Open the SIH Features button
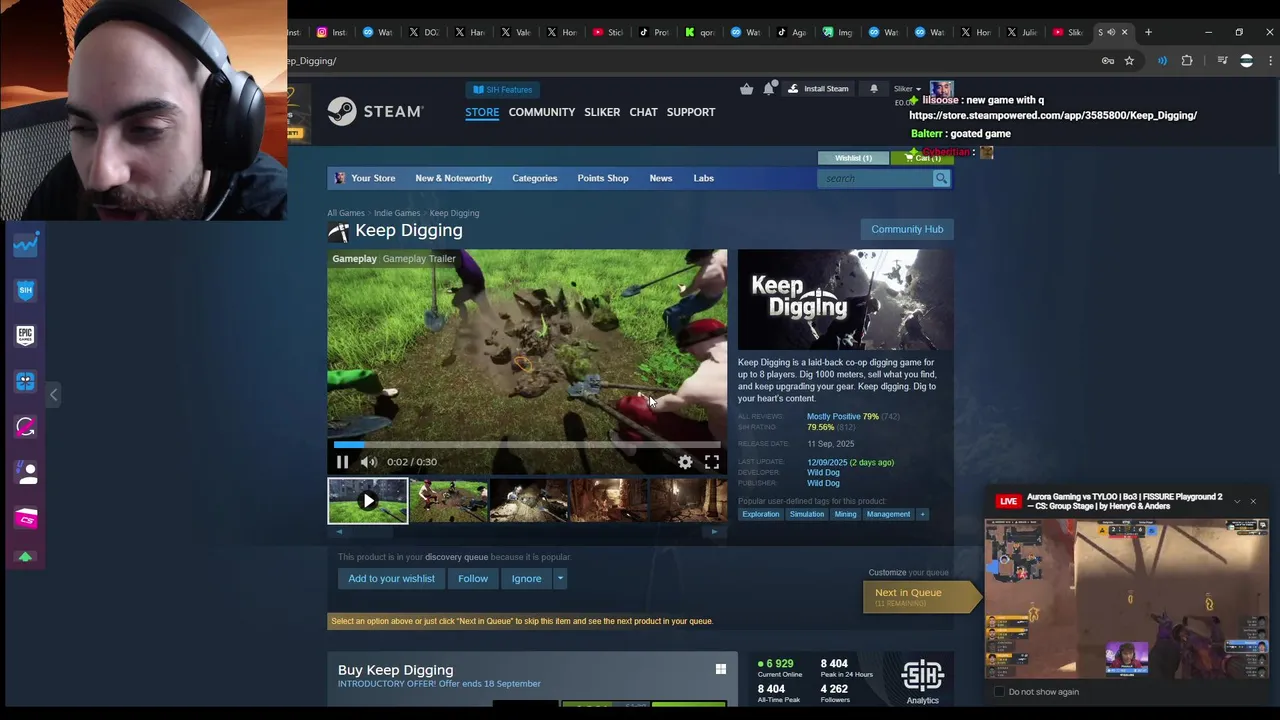This screenshot has width=1280, height=720. click(x=502, y=89)
